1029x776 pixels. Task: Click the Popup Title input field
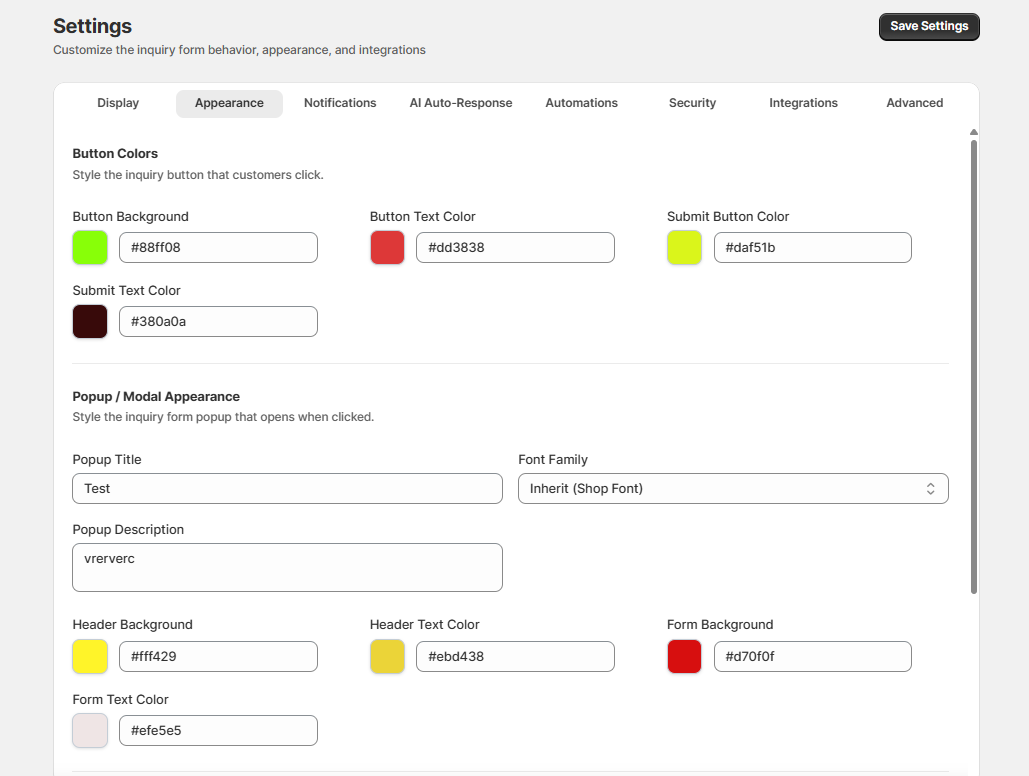point(287,488)
